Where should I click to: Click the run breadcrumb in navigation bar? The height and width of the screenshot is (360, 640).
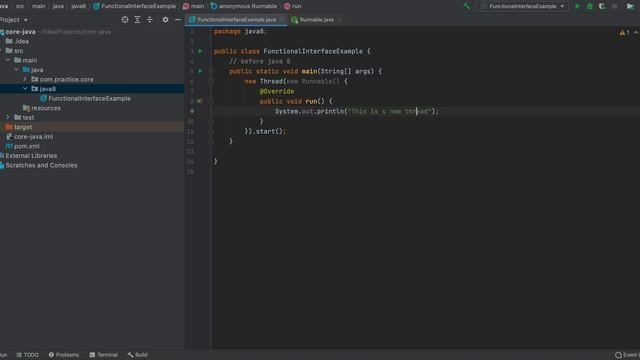click(293, 6)
